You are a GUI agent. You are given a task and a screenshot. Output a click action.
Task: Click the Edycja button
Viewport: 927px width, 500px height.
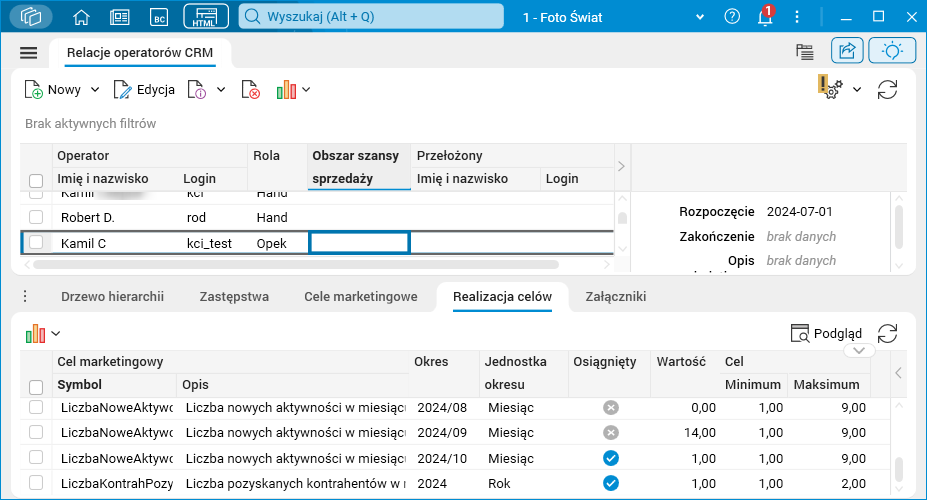144,90
